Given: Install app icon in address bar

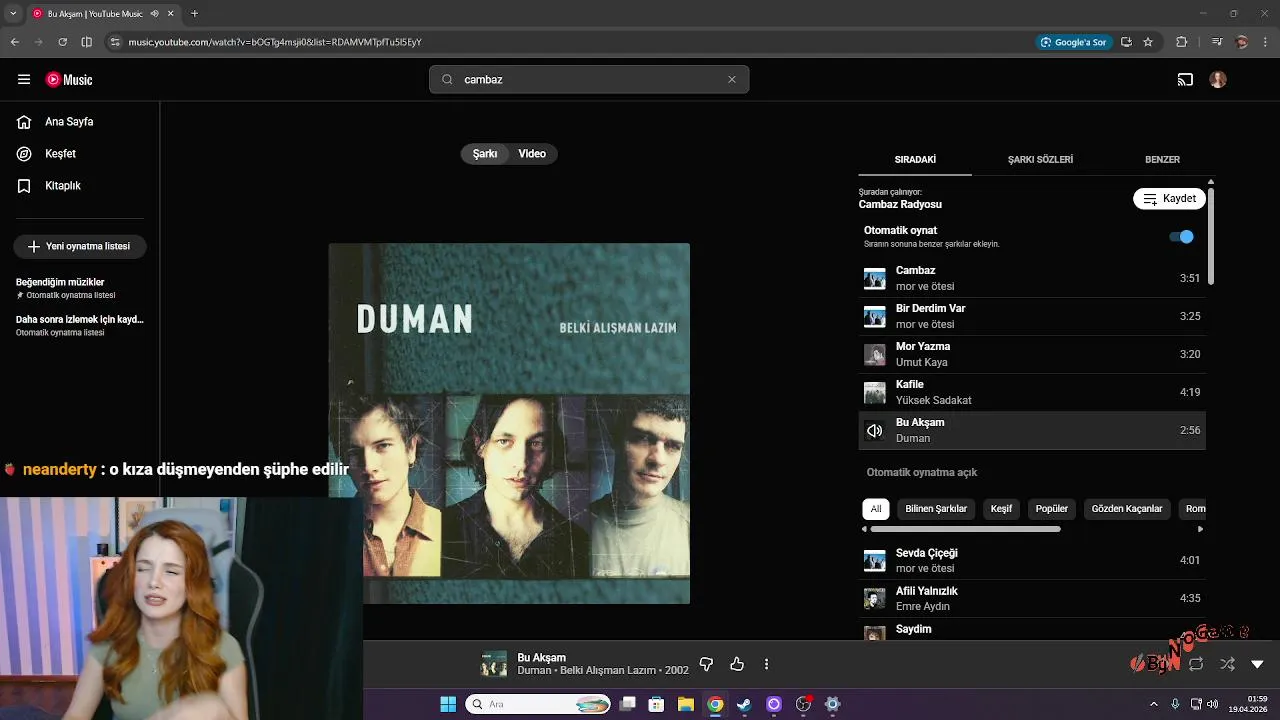Looking at the screenshot, I should [x=1126, y=42].
